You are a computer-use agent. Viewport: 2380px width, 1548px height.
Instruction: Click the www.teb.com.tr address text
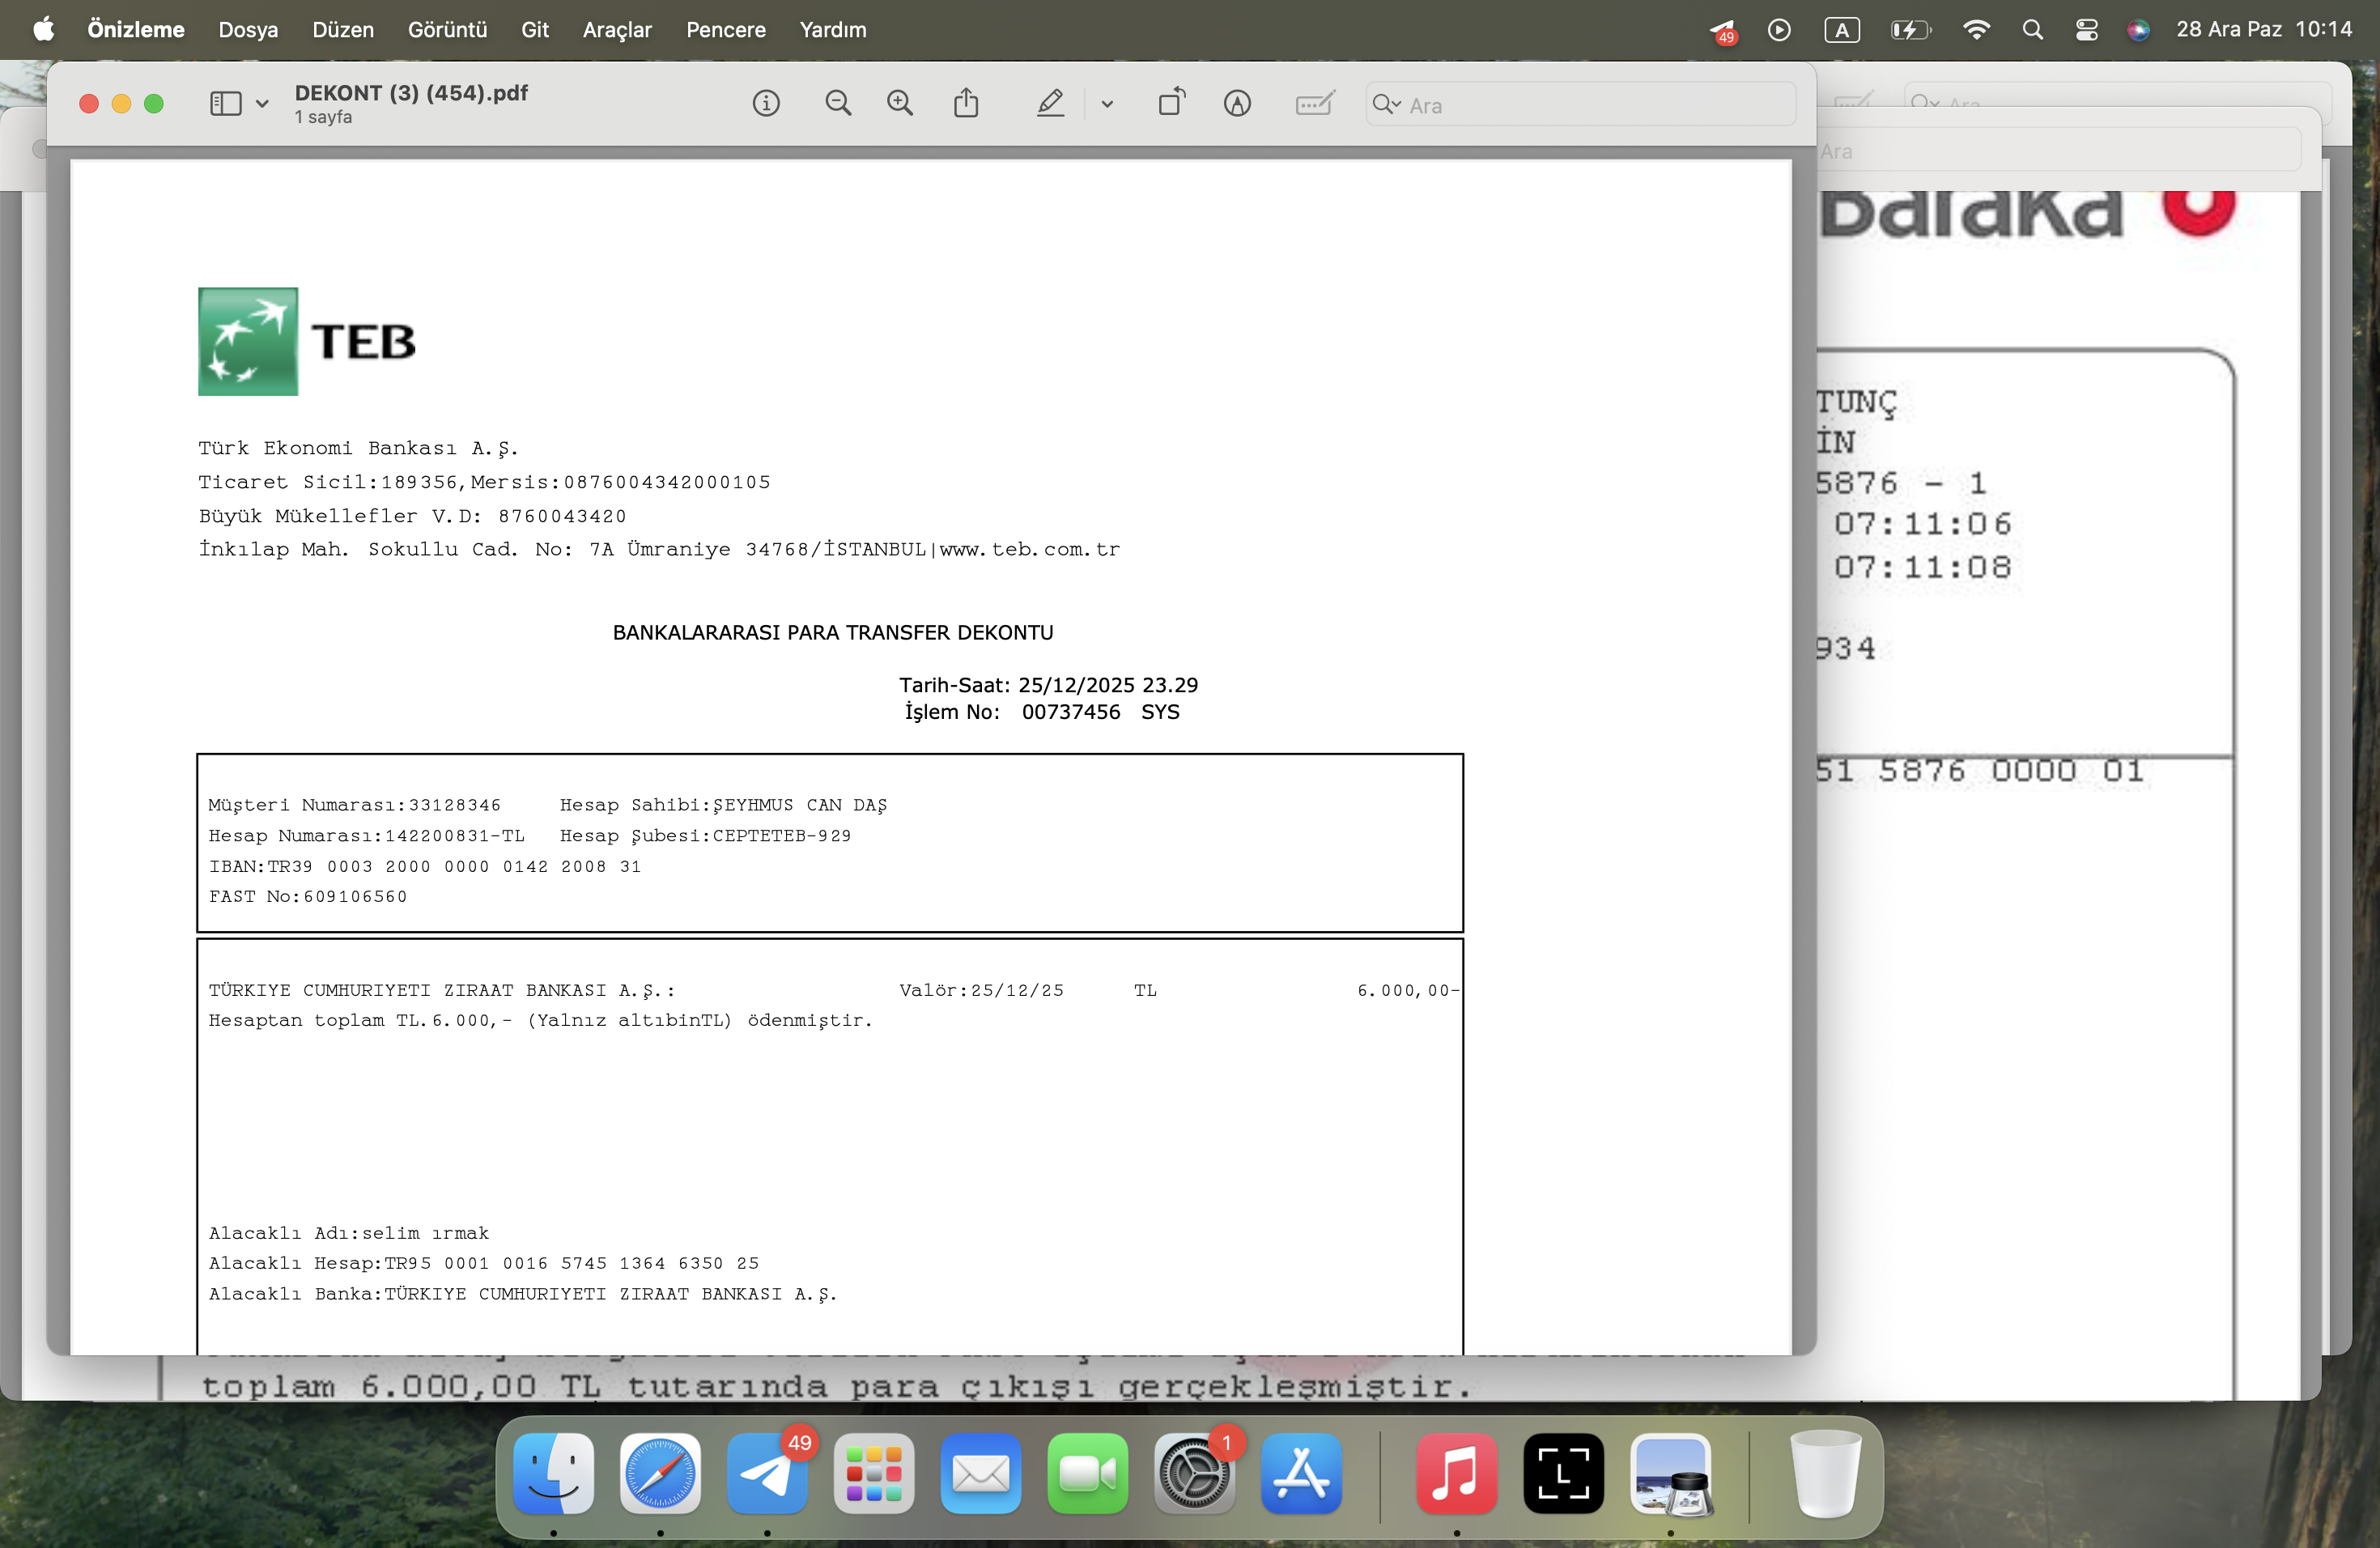coord(1030,549)
